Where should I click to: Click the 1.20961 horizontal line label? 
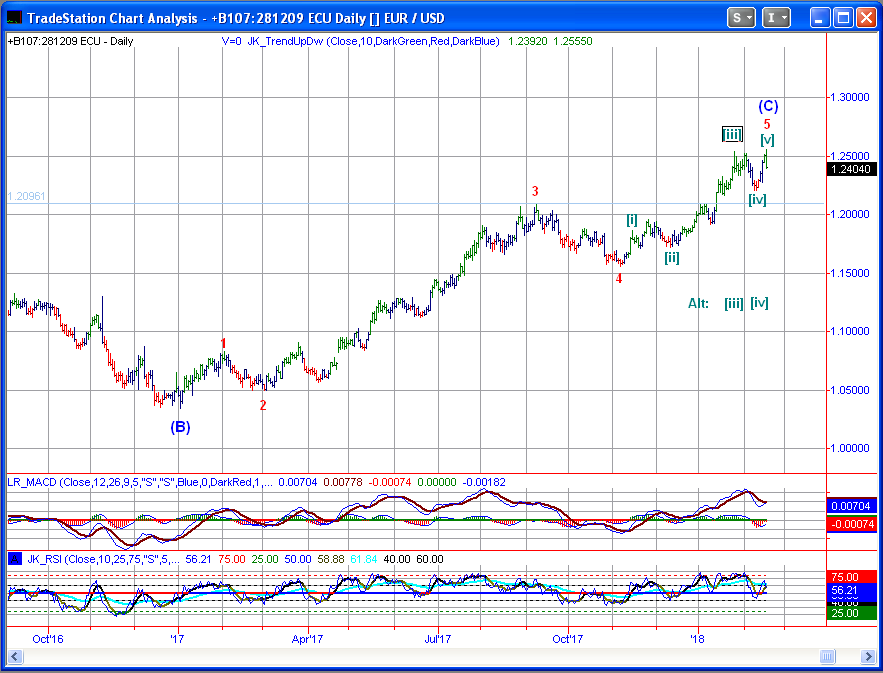click(26, 197)
